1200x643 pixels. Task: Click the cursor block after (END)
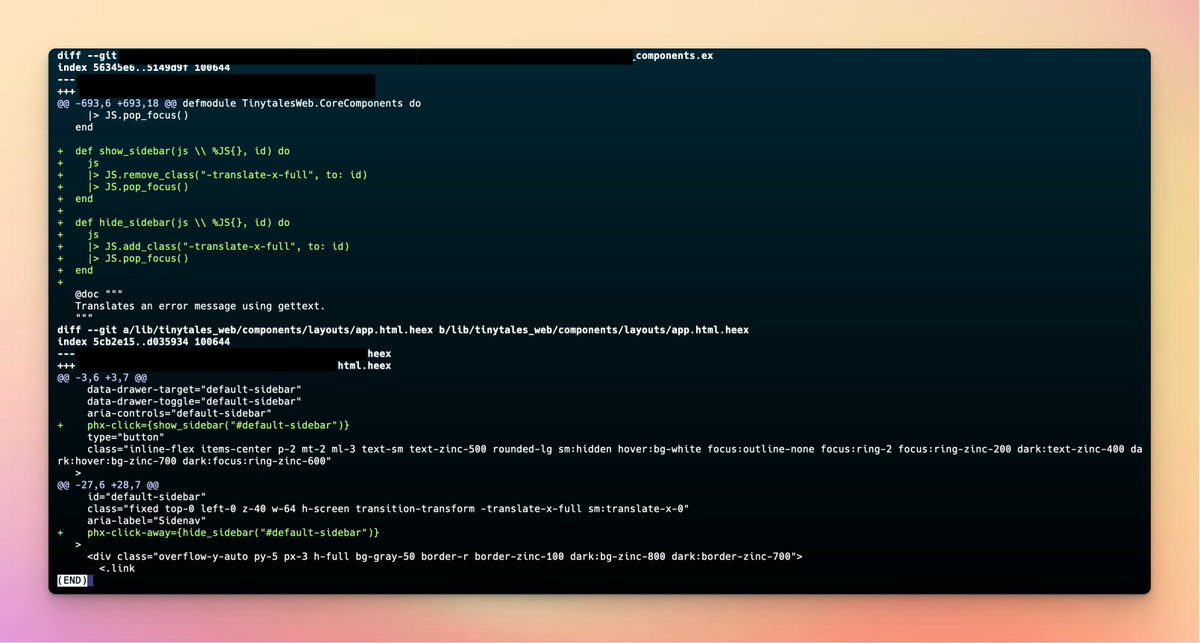(90, 580)
